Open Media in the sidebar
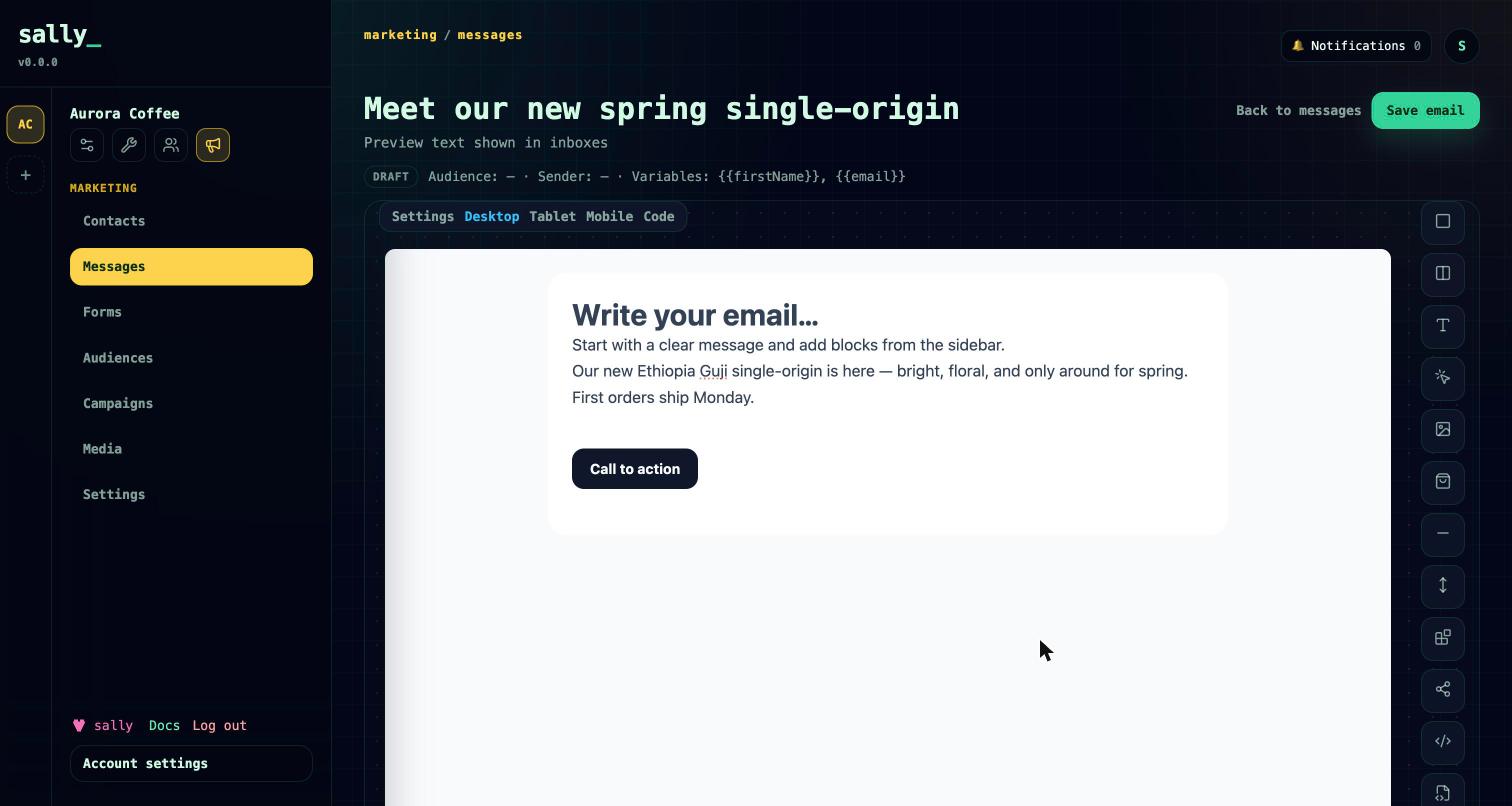This screenshot has width=1512, height=806. click(191, 449)
